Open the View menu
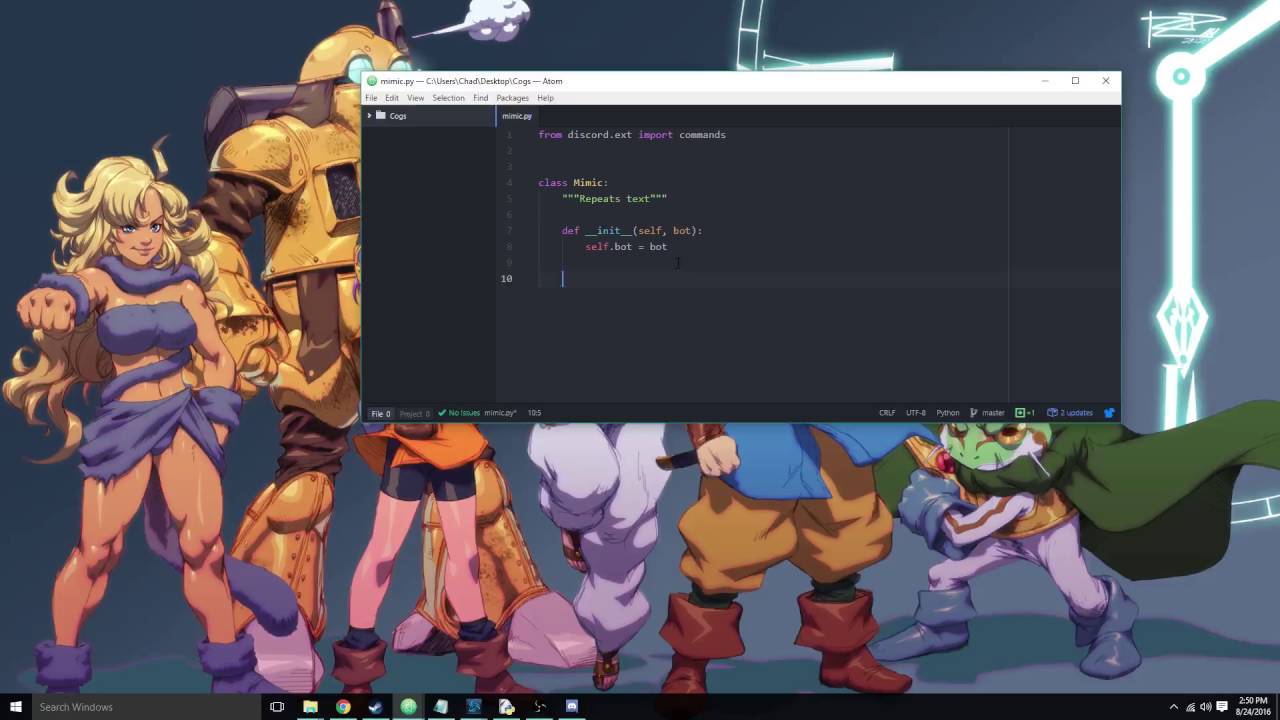 point(415,98)
